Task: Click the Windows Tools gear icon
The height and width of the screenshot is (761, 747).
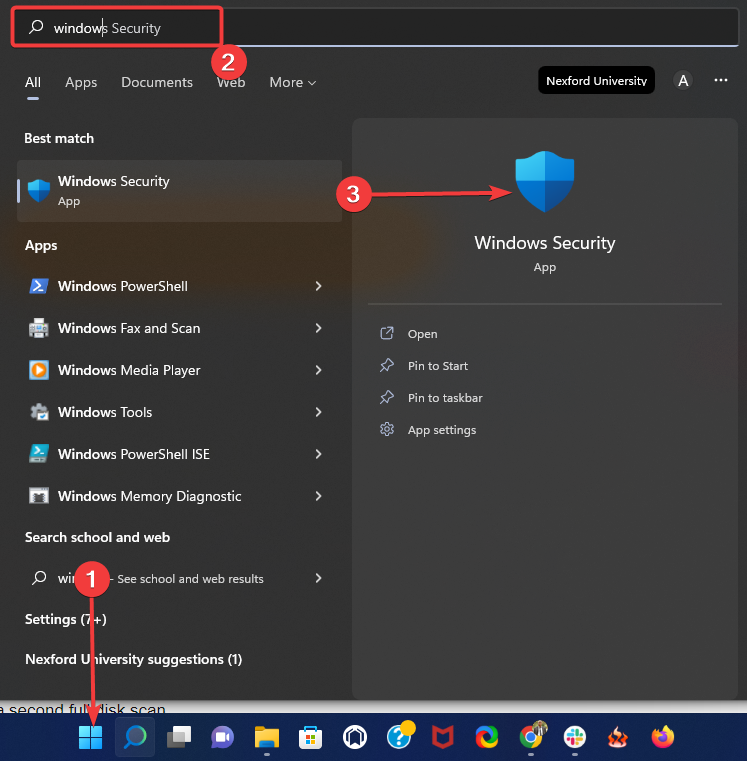Action: [39, 412]
